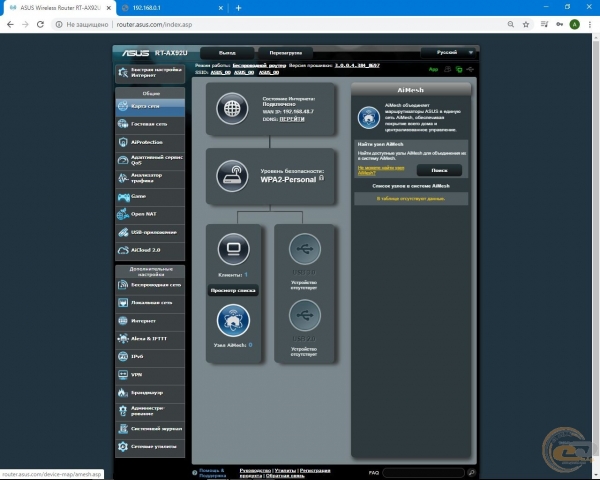Click the Перезагрузка reboot button
This screenshot has height=480, width=600.
point(285,53)
